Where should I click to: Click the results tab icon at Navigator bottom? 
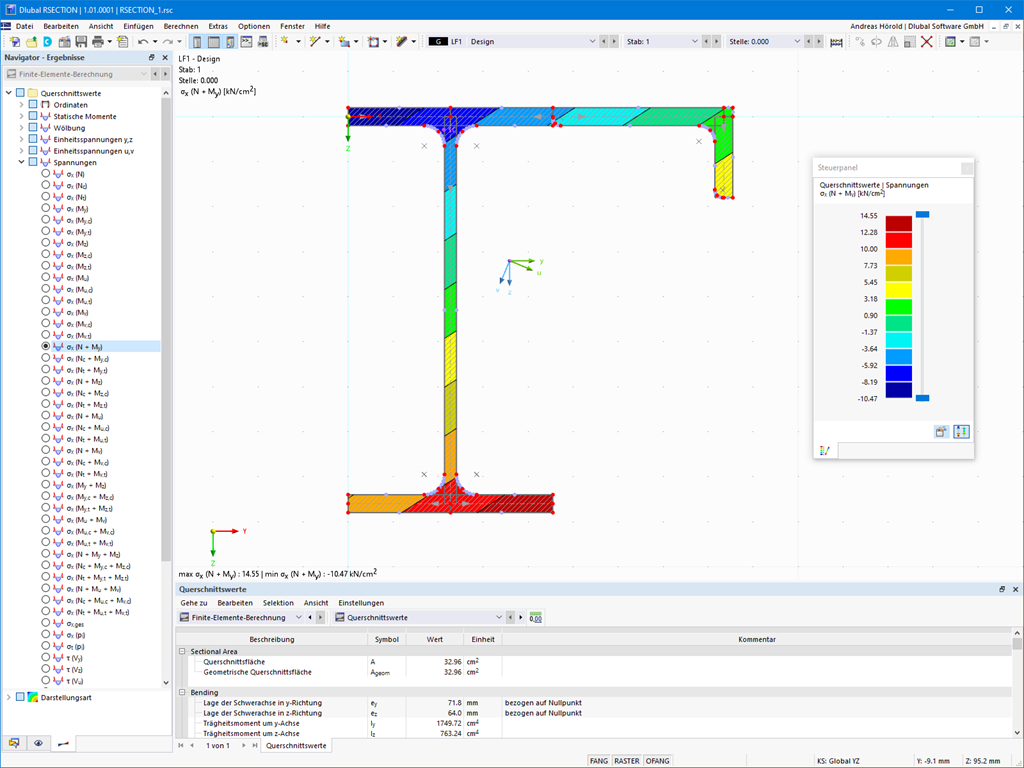[63, 743]
